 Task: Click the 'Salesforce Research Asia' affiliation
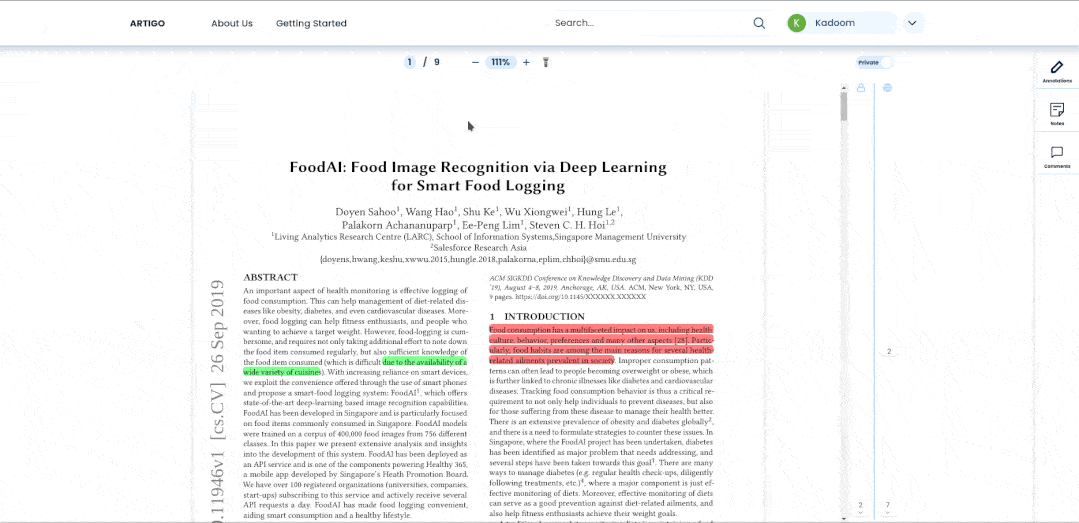(x=478, y=248)
